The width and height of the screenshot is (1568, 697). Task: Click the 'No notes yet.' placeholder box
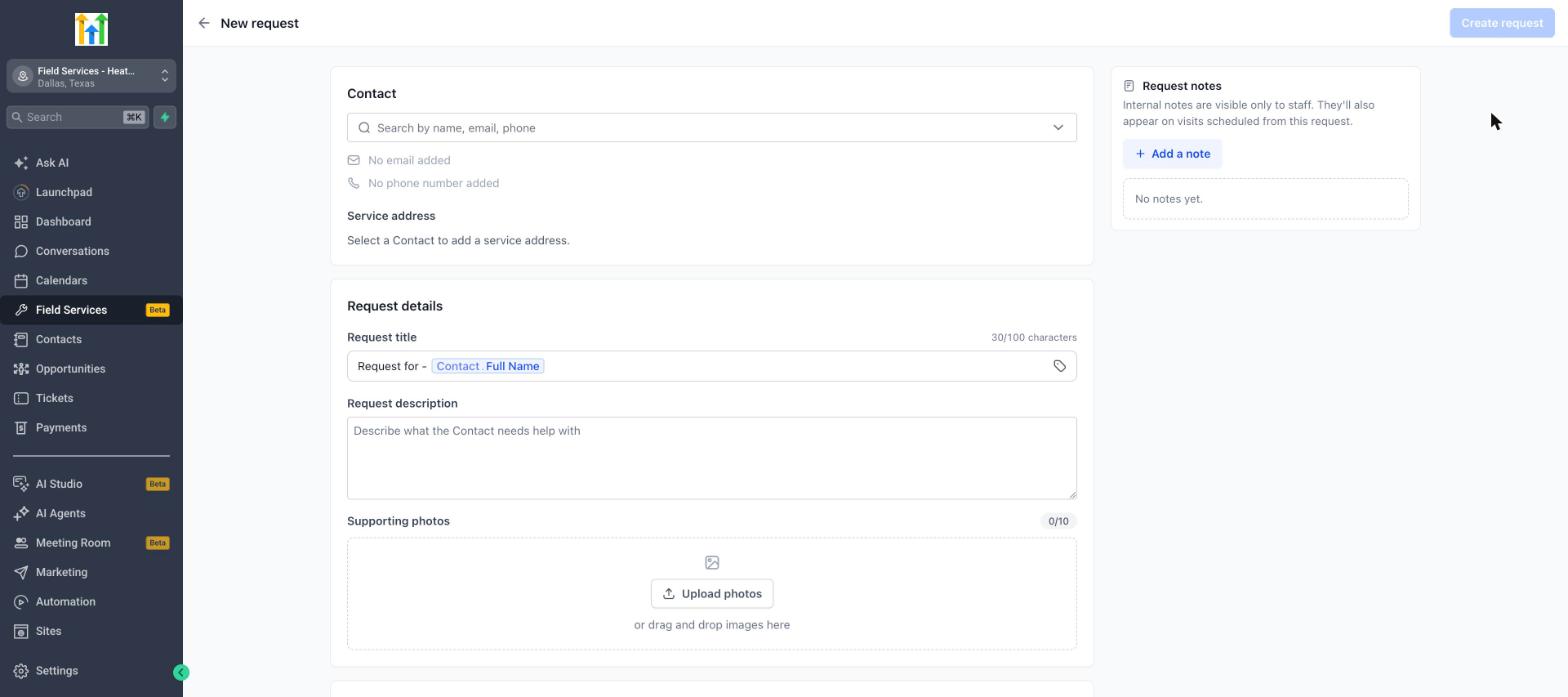[1265, 199]
